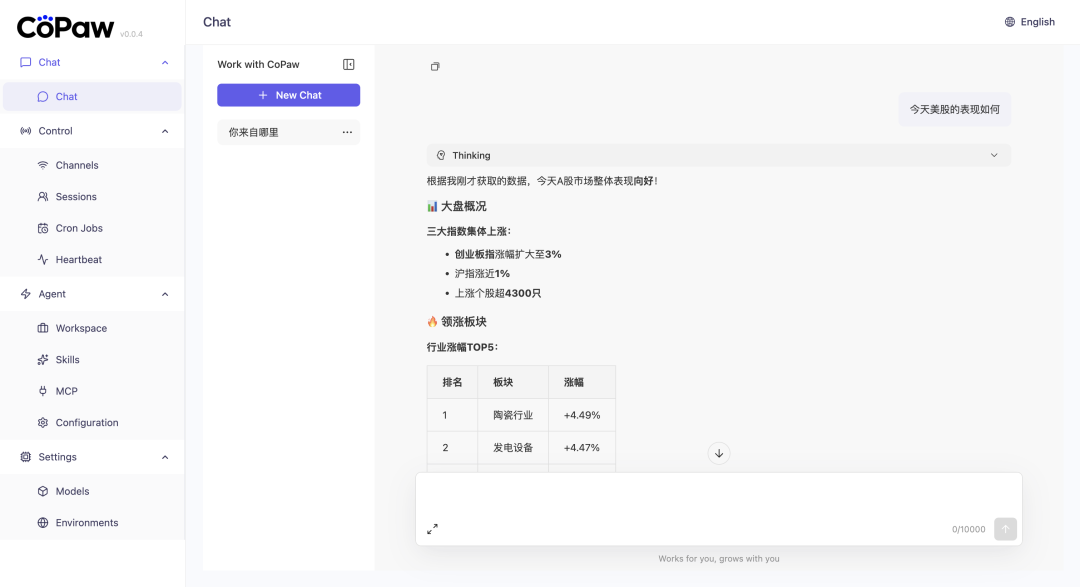The width and height of the screenshot is (1080, 587).
Task: Switch language to English
Action: pyautogui.click(x=1030, y=22)
